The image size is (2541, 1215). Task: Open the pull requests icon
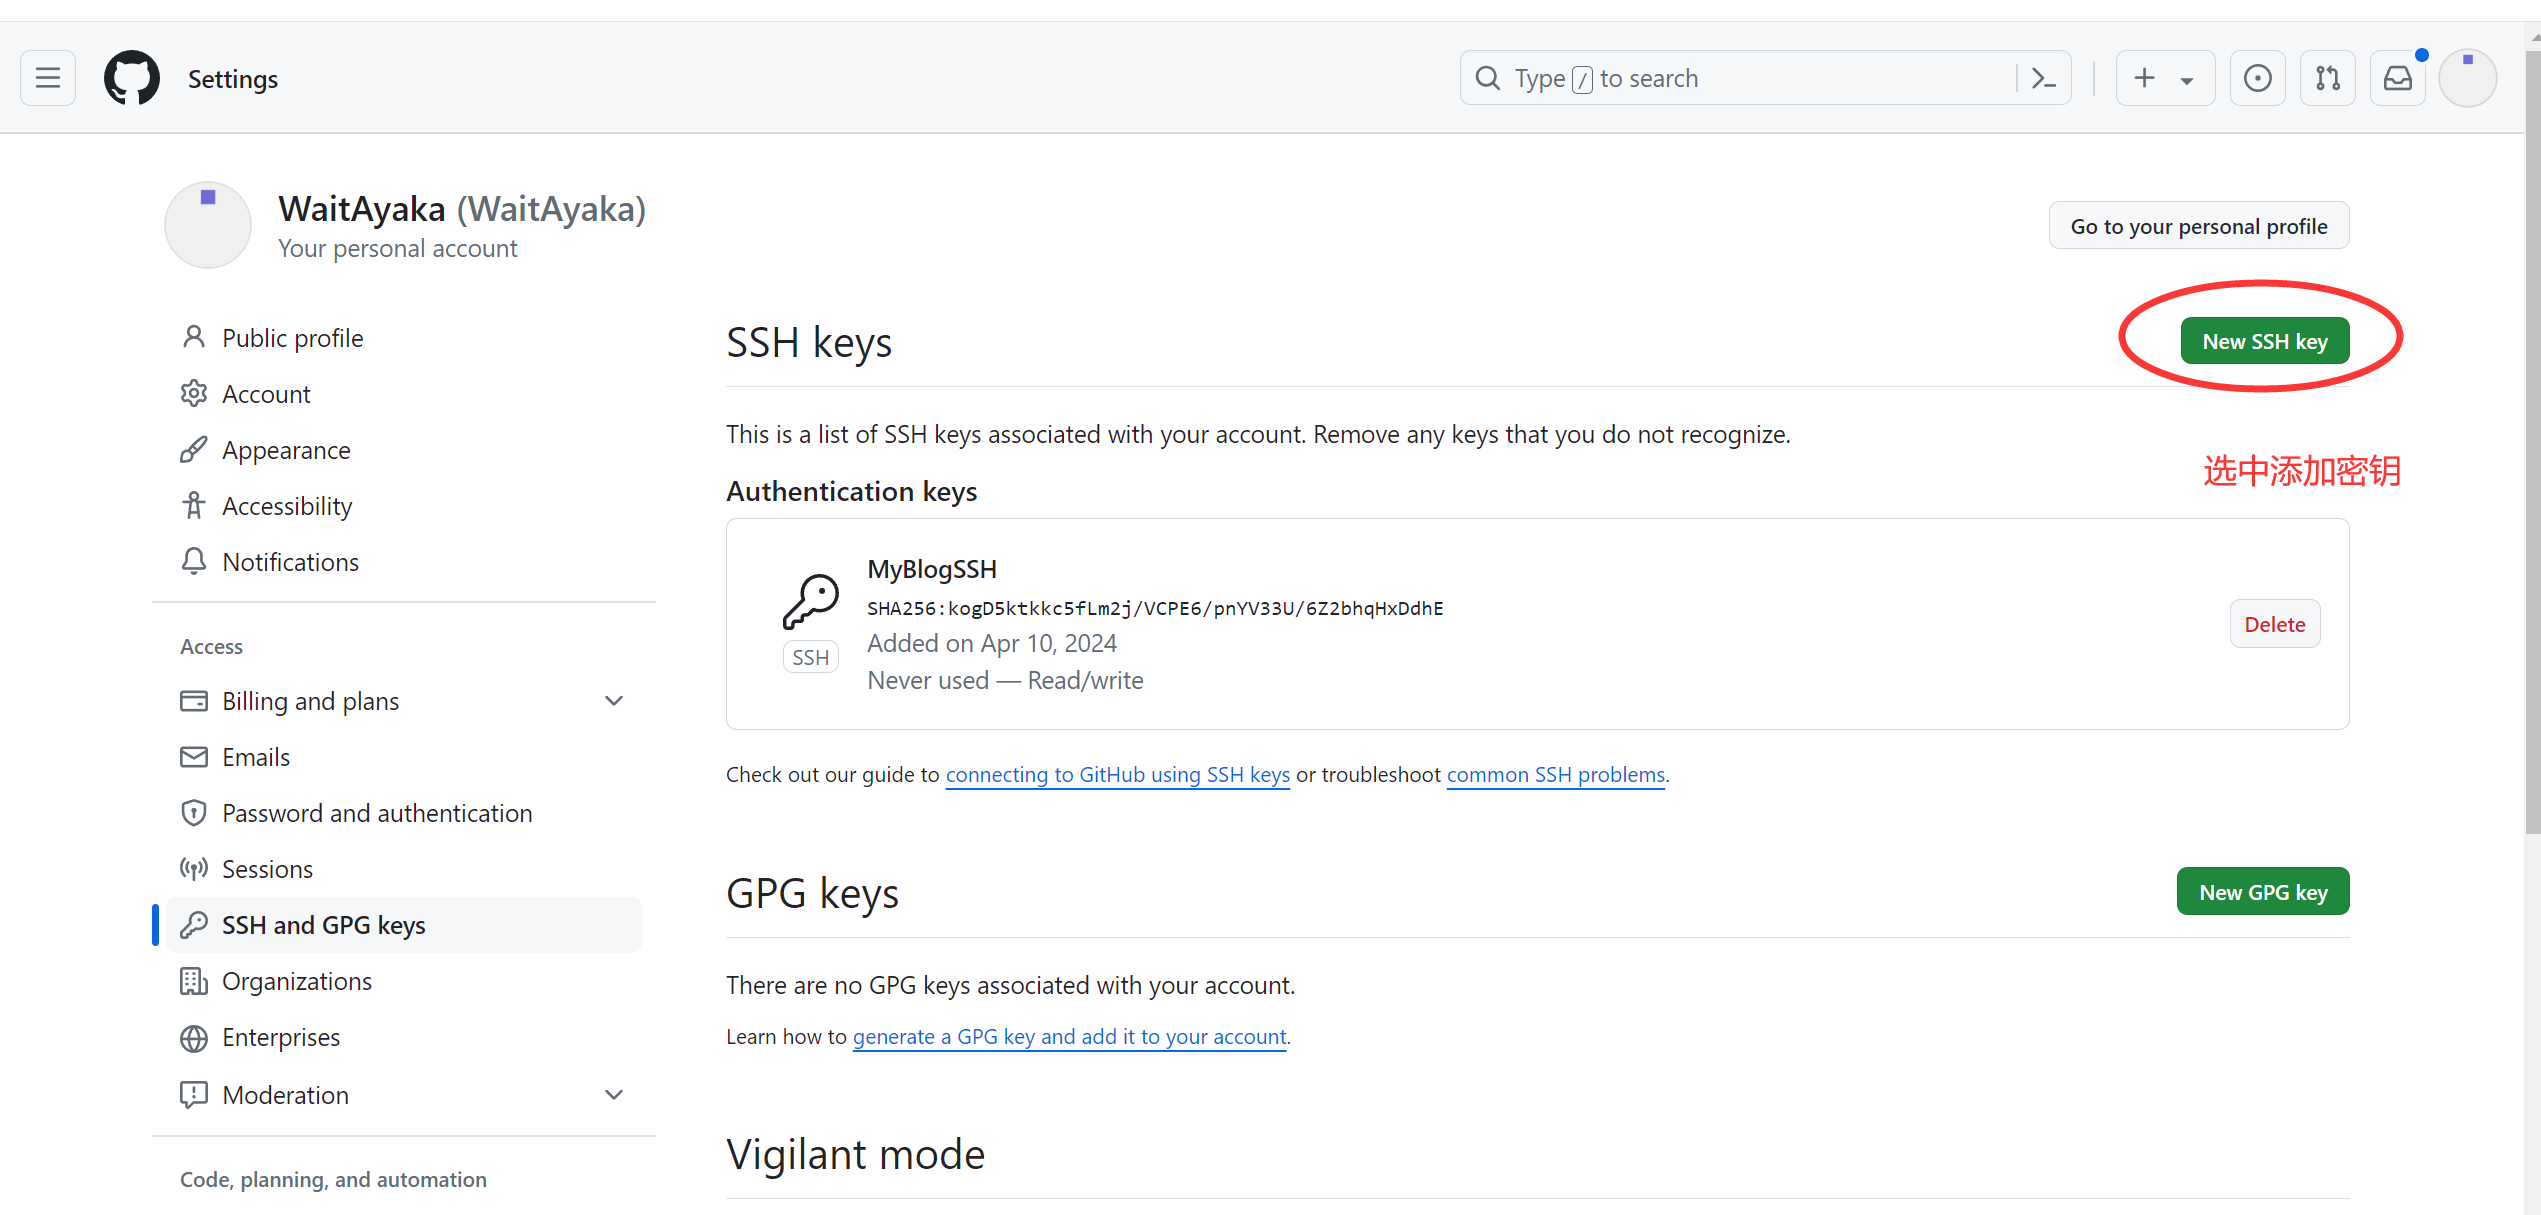click(2327, 78)
